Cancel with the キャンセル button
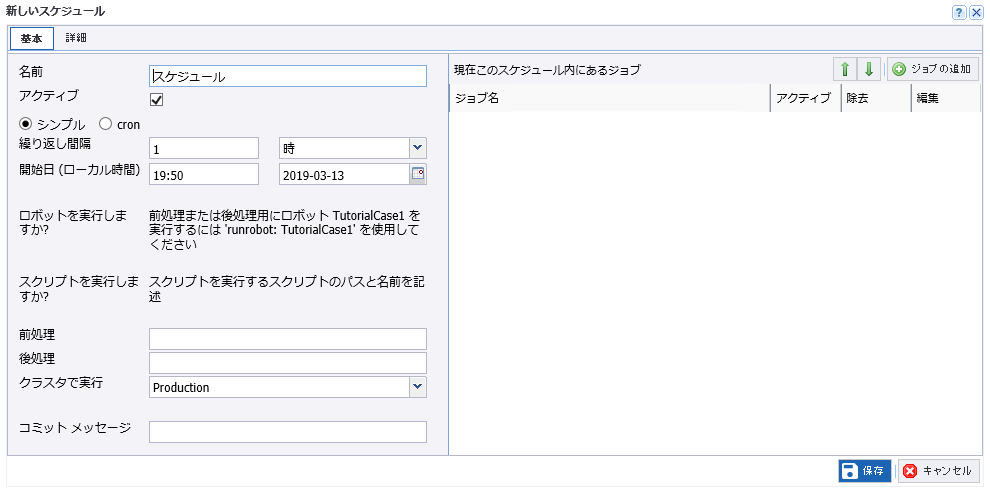Screen dimensions: 990x493 click(939, 470)
